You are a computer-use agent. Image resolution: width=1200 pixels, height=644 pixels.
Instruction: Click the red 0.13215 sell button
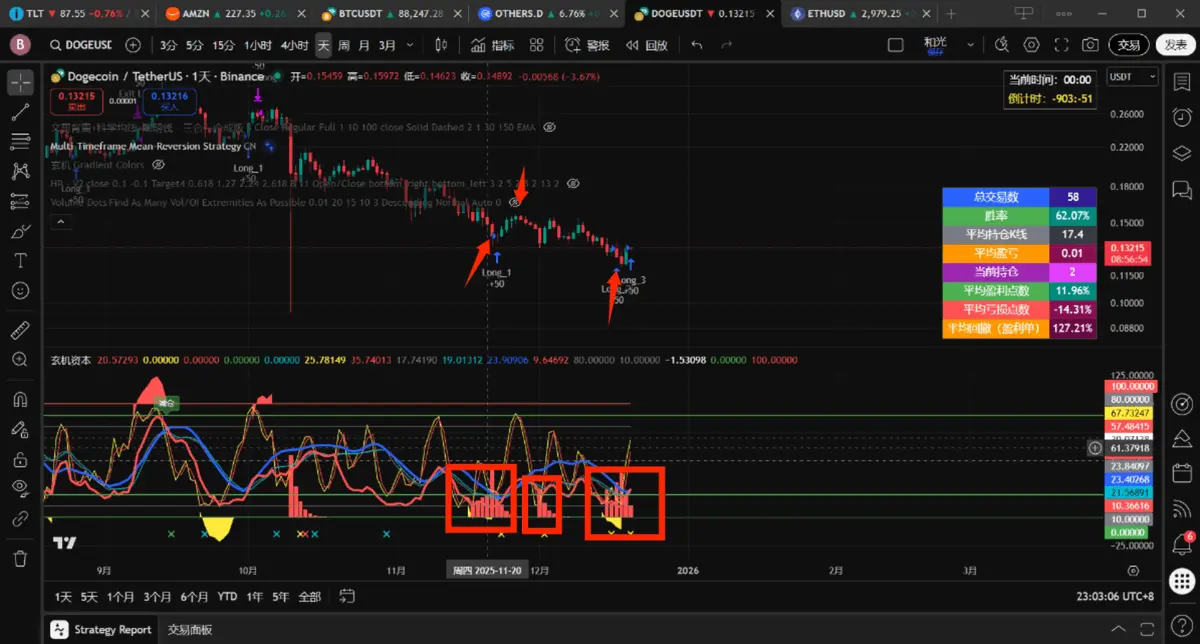76,100
